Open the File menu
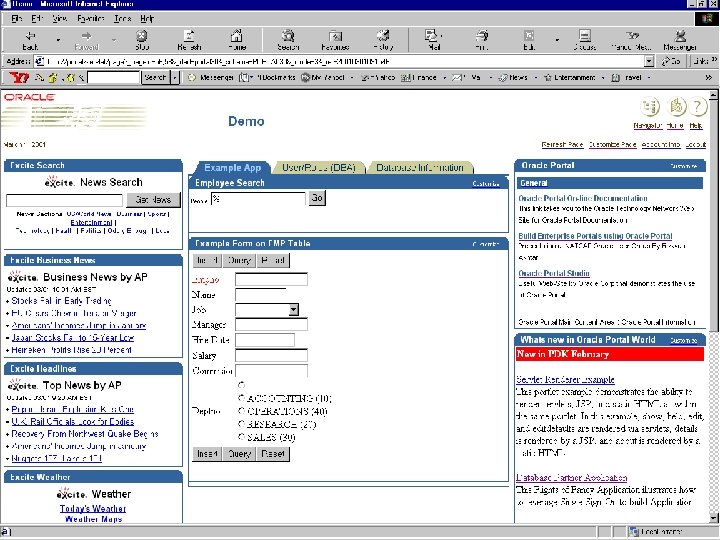720x540 pixels. click(17, 18)
